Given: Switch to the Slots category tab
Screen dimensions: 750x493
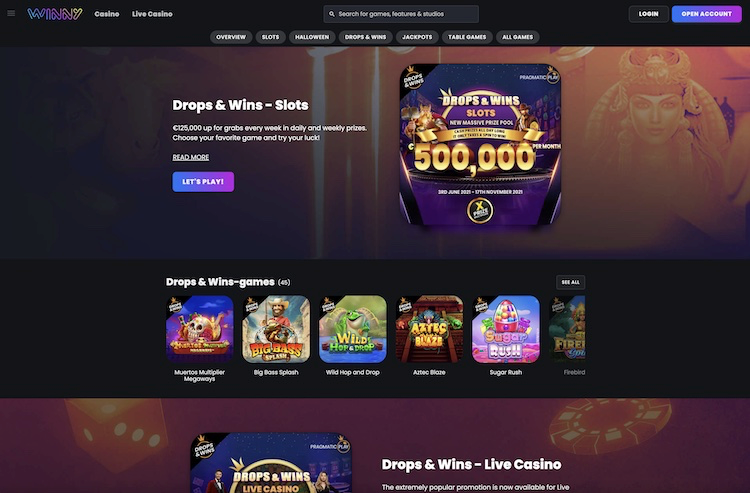Looking at the screenshot, I should tap(270, 37).
